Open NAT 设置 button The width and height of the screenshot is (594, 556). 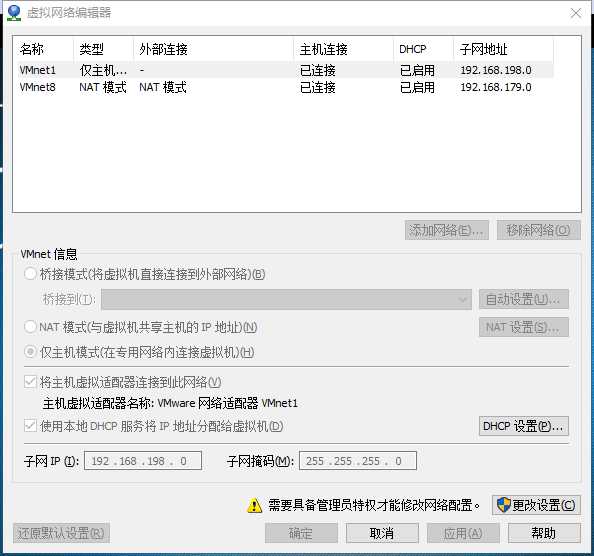coord(524,327)
